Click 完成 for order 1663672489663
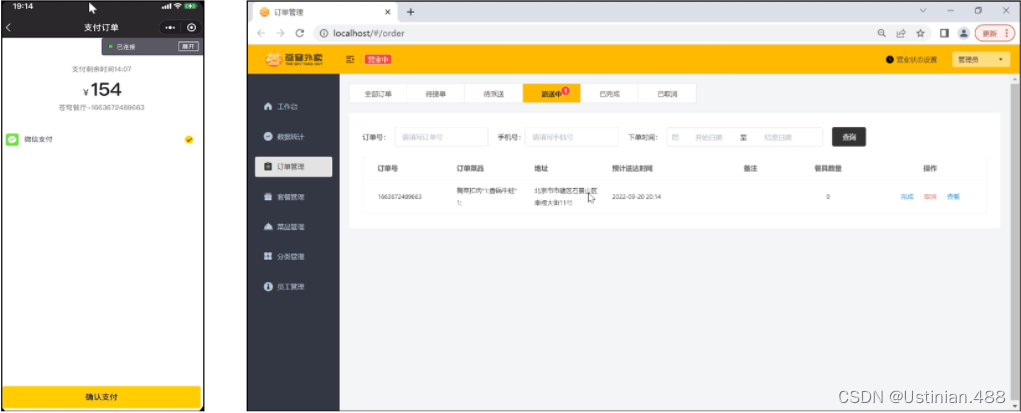 [x=907, y=196]
